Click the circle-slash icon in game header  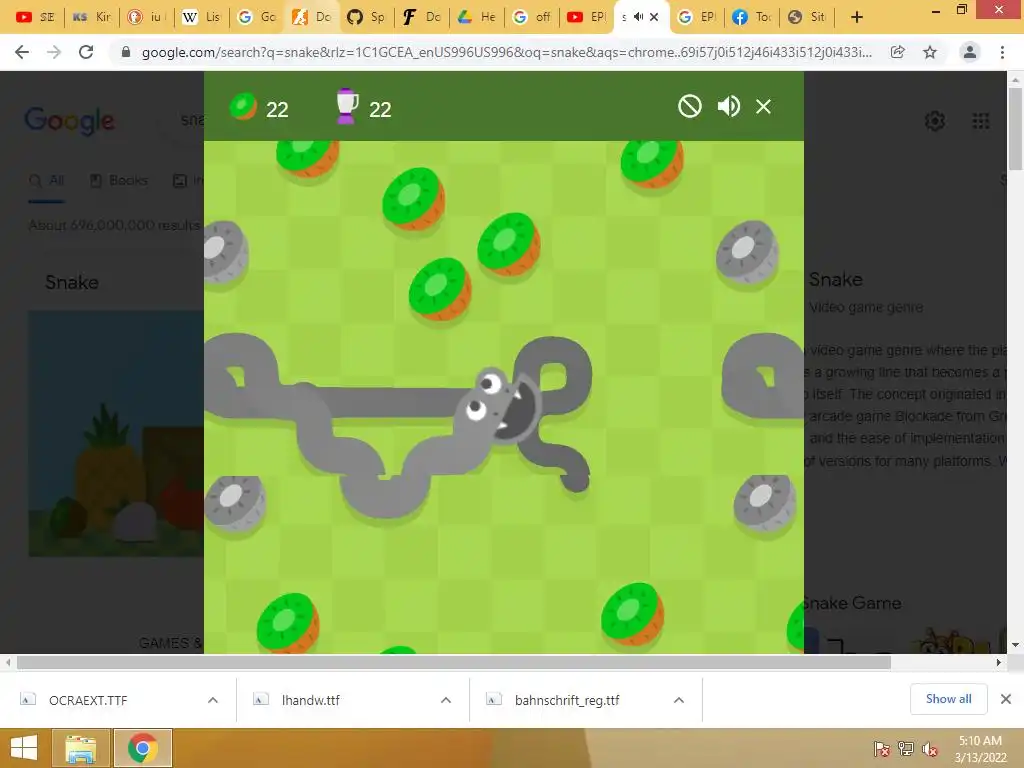[x=690, y=106]
